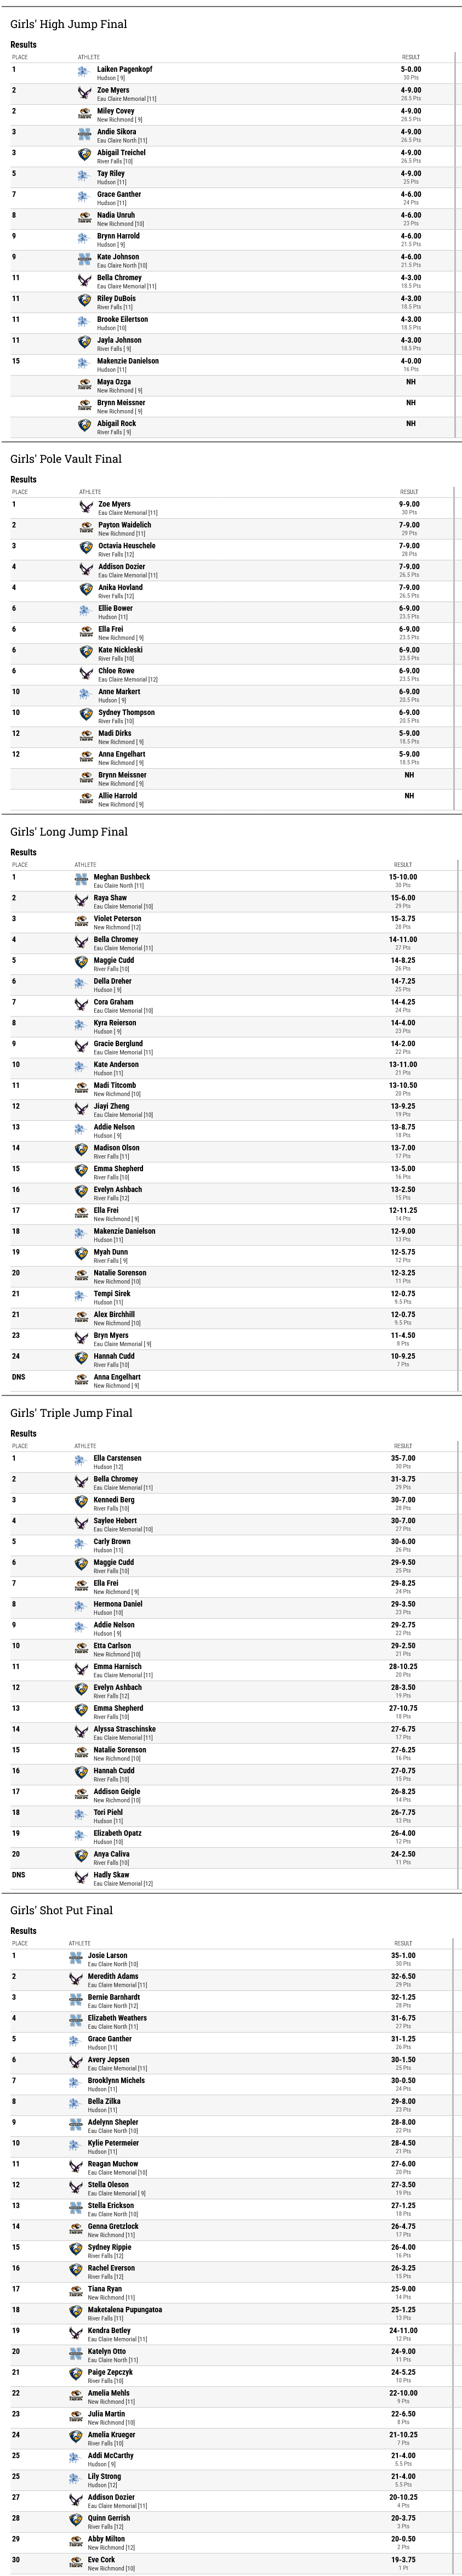Screen dimensions: 462x2576
Task: Select Saylee Hebert in Triple Jump results
Action: tap(115, 1520)
